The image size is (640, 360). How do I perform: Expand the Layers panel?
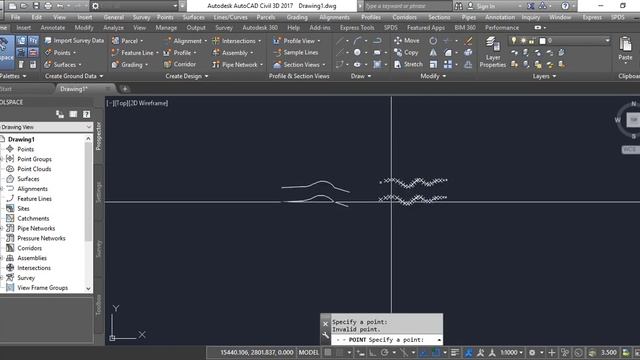point(544,76)
